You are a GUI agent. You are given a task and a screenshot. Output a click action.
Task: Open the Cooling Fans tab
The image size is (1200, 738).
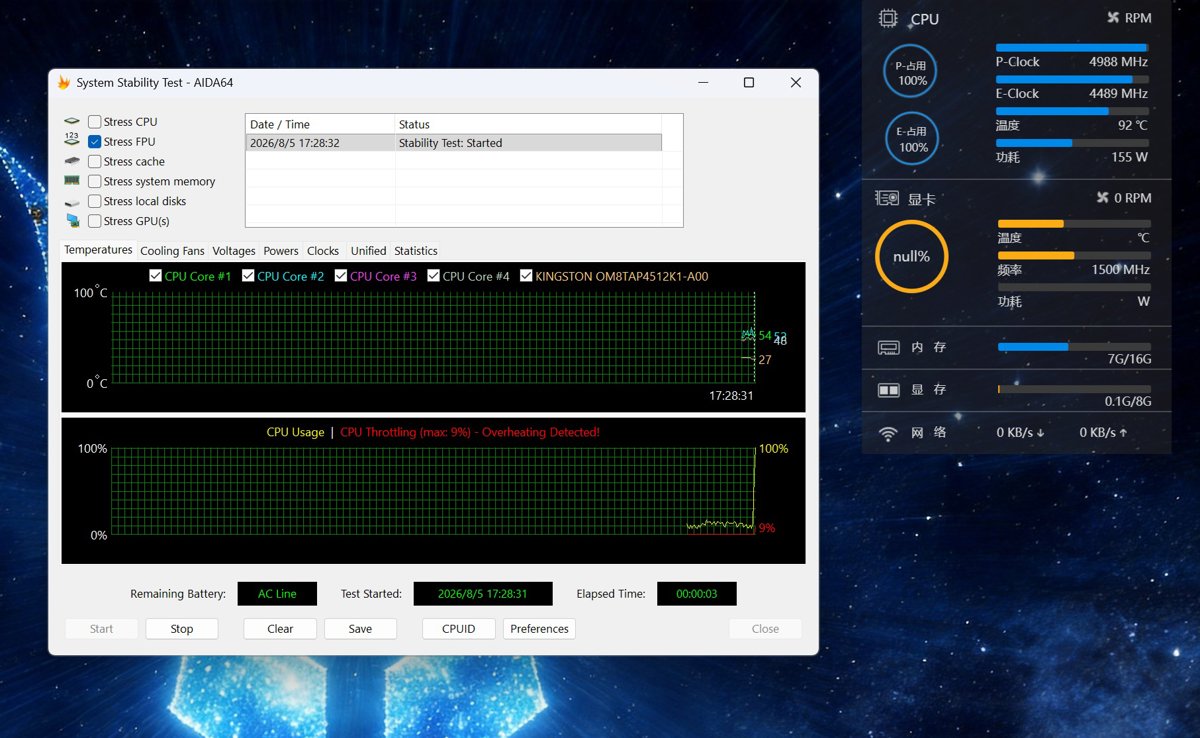click(x=172, y=251)
